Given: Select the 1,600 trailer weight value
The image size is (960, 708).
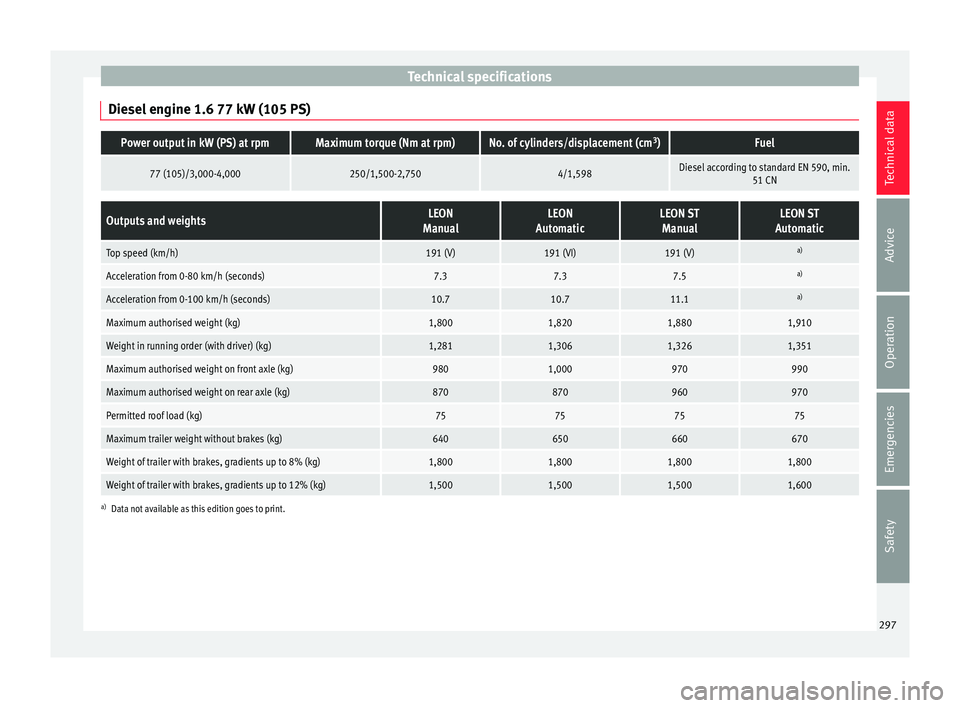Looking at the screenshot, I should click(x=800, y=486).
